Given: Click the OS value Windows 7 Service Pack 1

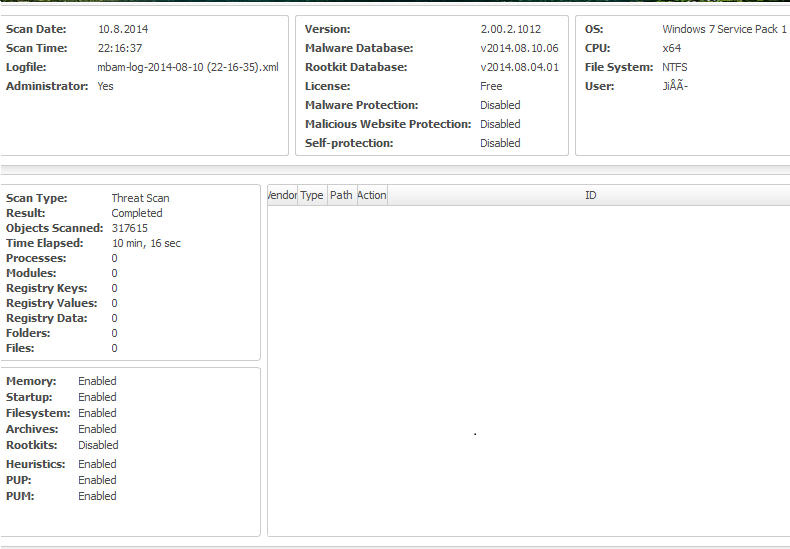Looking at the screenshot, I should pyautogui.click(x=724, y=29).
